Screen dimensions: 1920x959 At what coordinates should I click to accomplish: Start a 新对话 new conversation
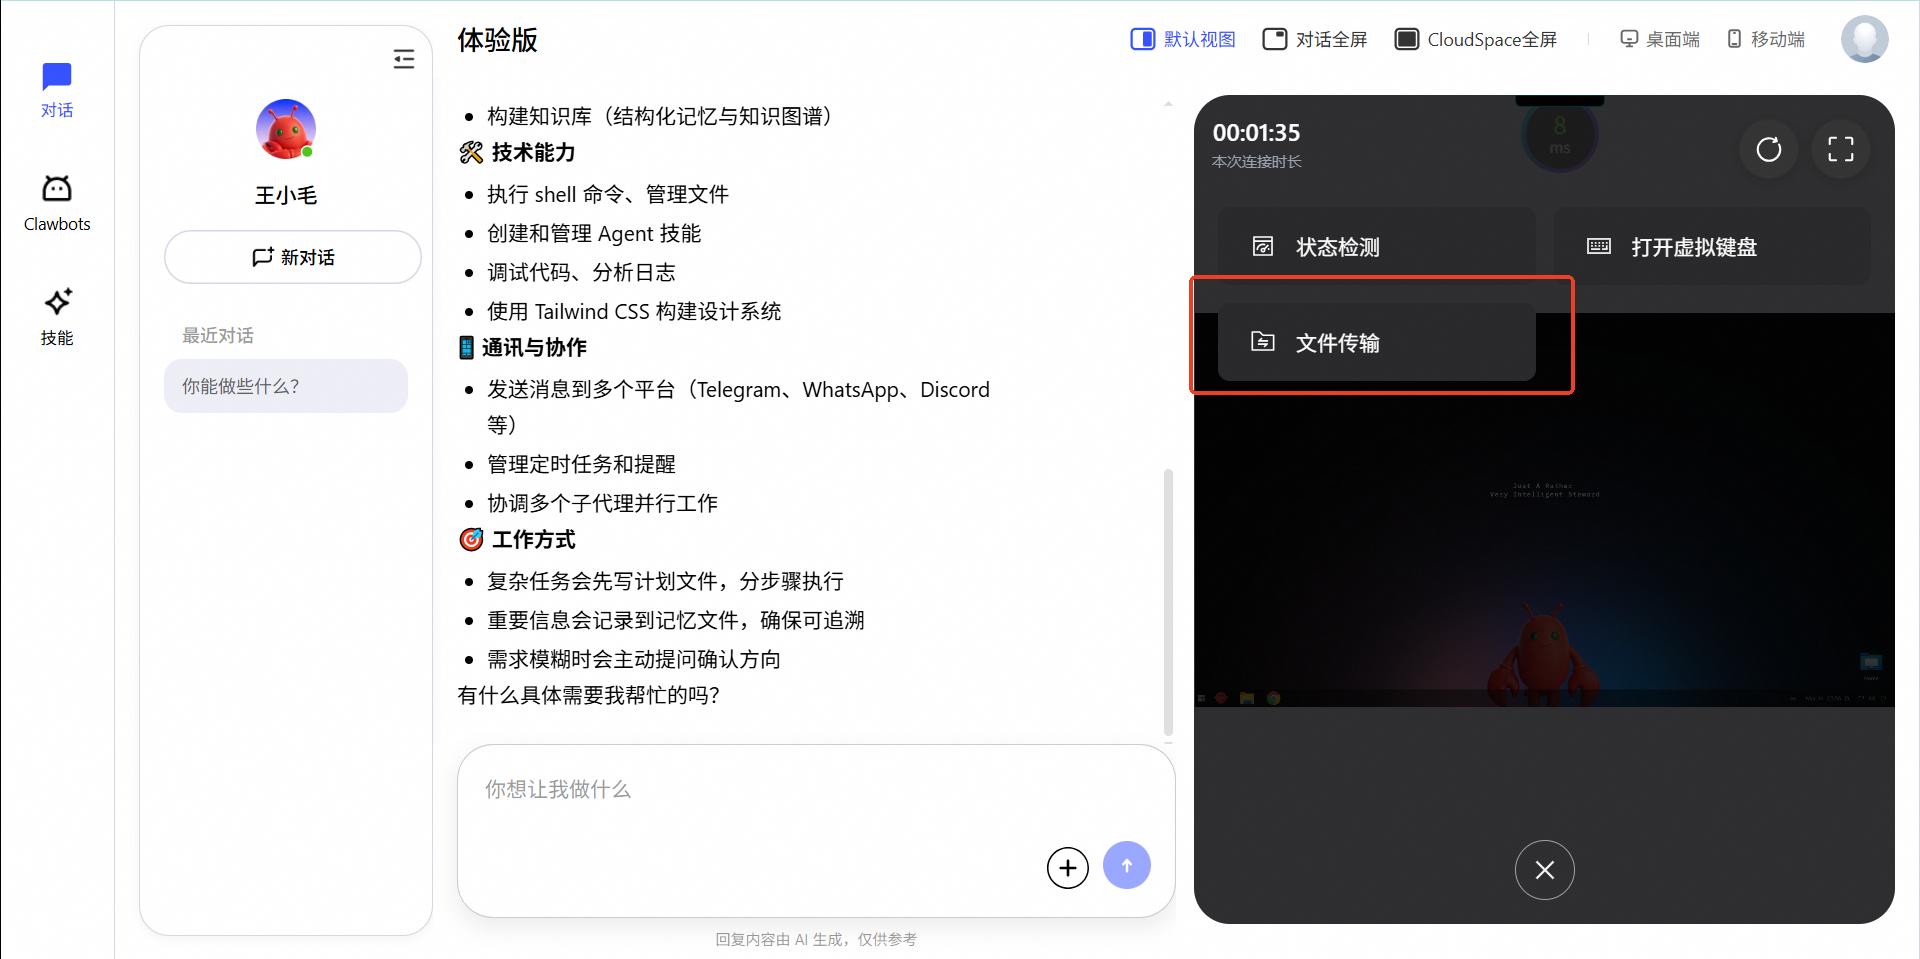(x=293, y=257)
